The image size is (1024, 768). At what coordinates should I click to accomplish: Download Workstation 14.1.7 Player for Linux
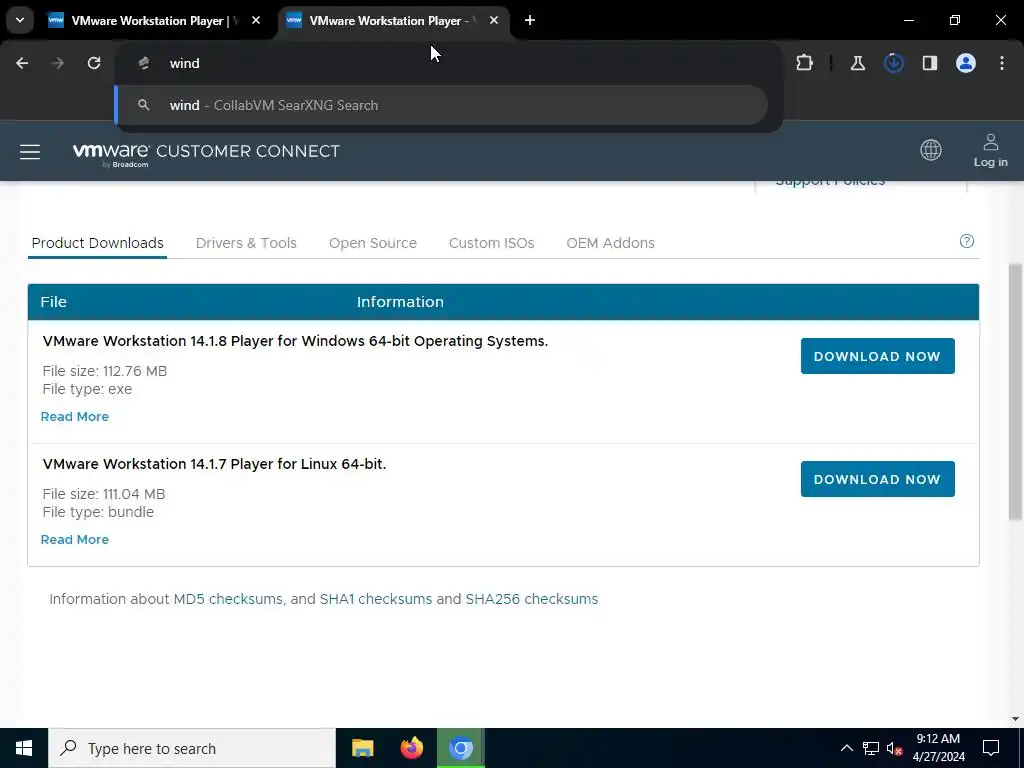point(877,479)
